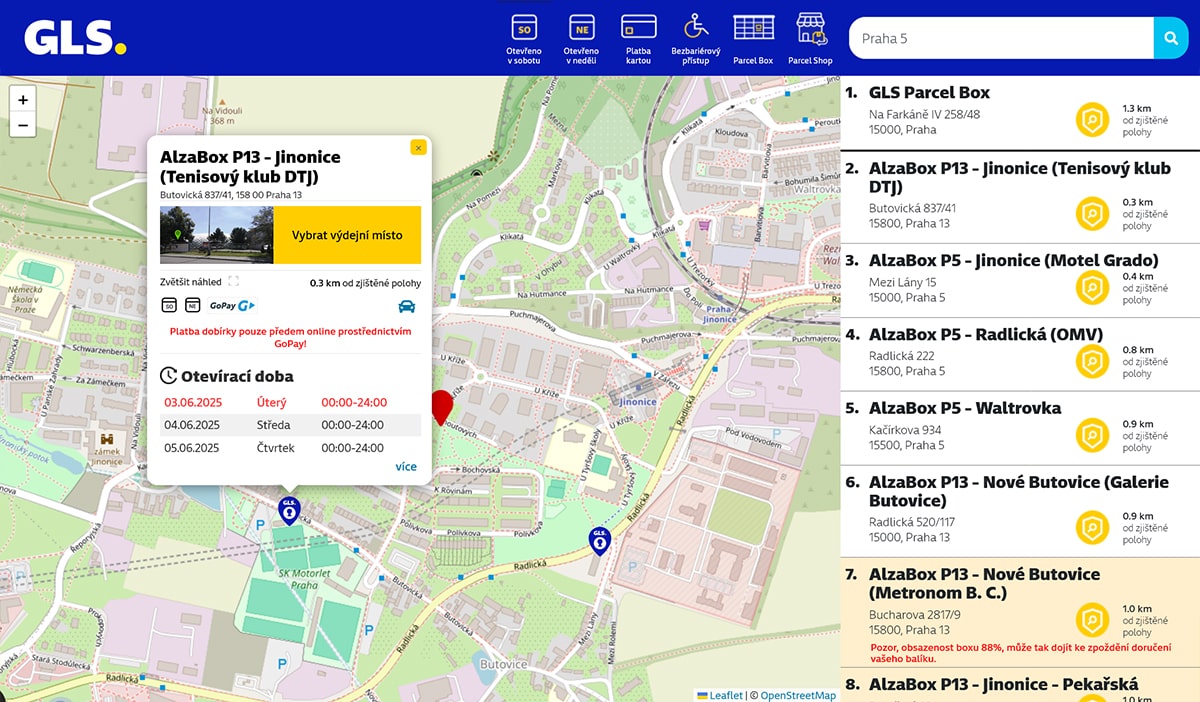
Task: Click the yellow badge for Galerie Butovice entry
Action: [1093, 528]
